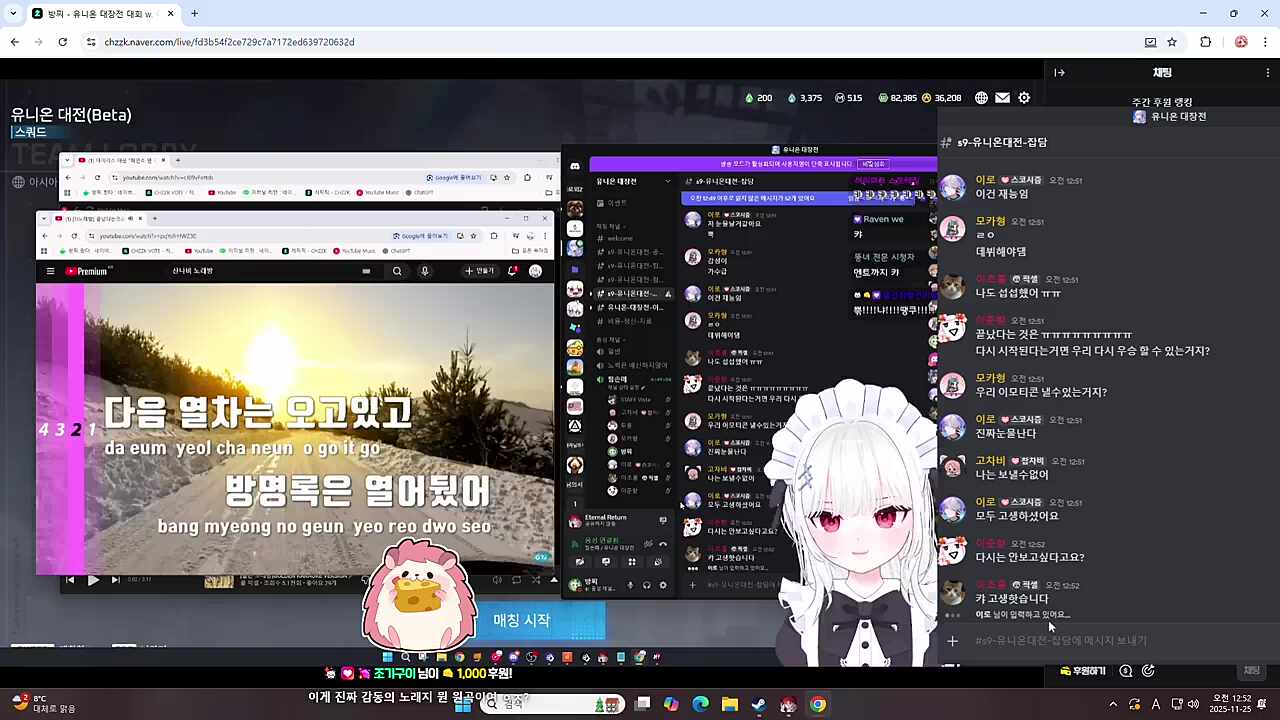Click the s9-유니온대전-잡담 channel header
The image size is (1280, 720).
(1002, 143)
